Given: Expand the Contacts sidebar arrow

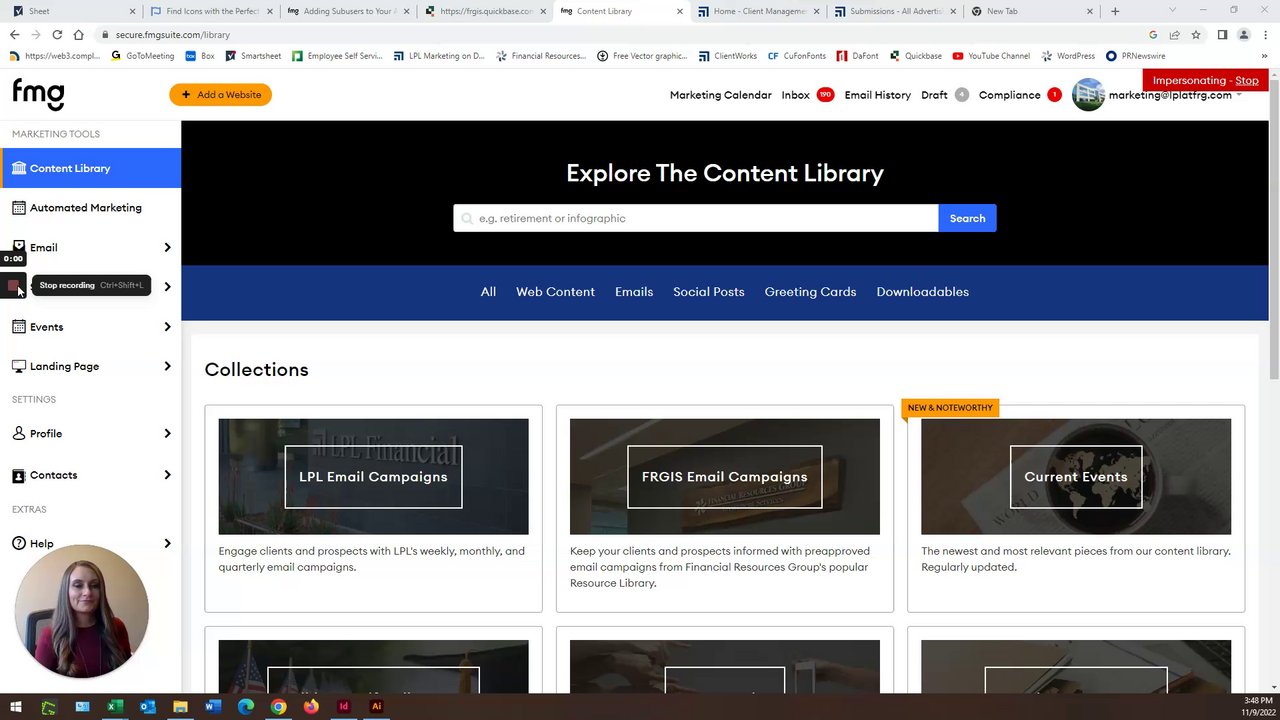Looking at the screenshot, I should click(167, 475).
